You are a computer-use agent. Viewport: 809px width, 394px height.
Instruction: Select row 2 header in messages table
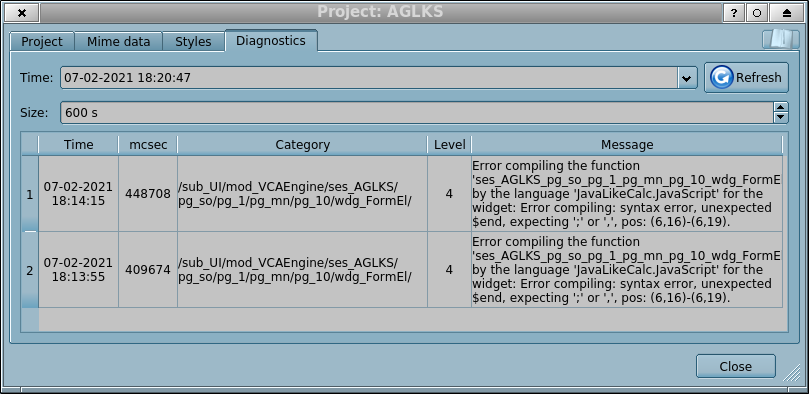pos(30,270)
